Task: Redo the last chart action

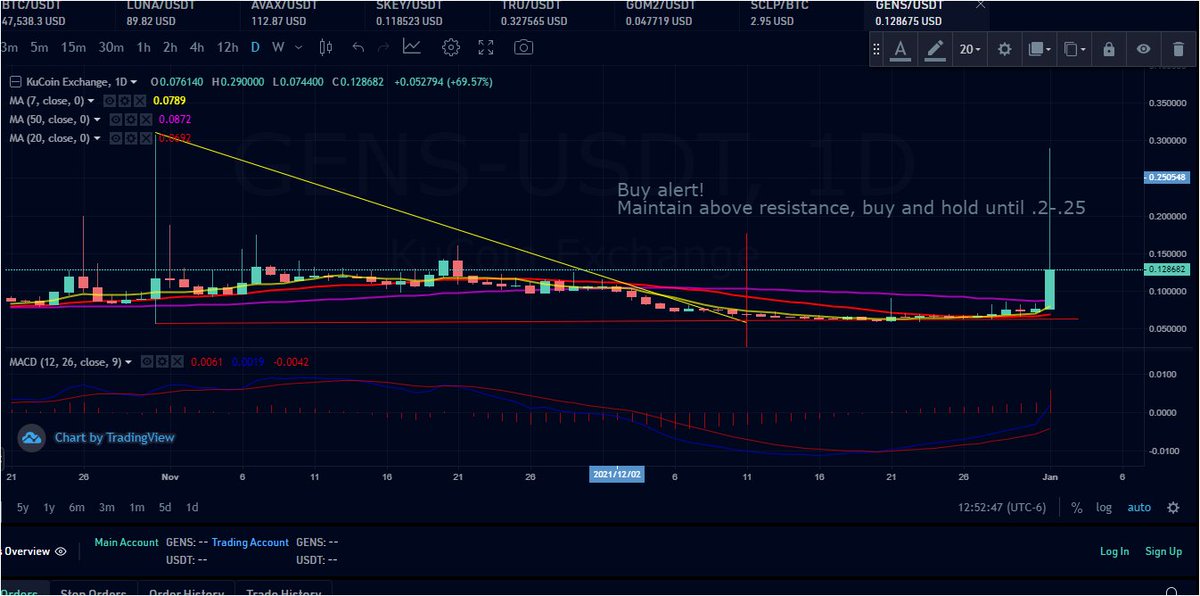Action: 384,47
